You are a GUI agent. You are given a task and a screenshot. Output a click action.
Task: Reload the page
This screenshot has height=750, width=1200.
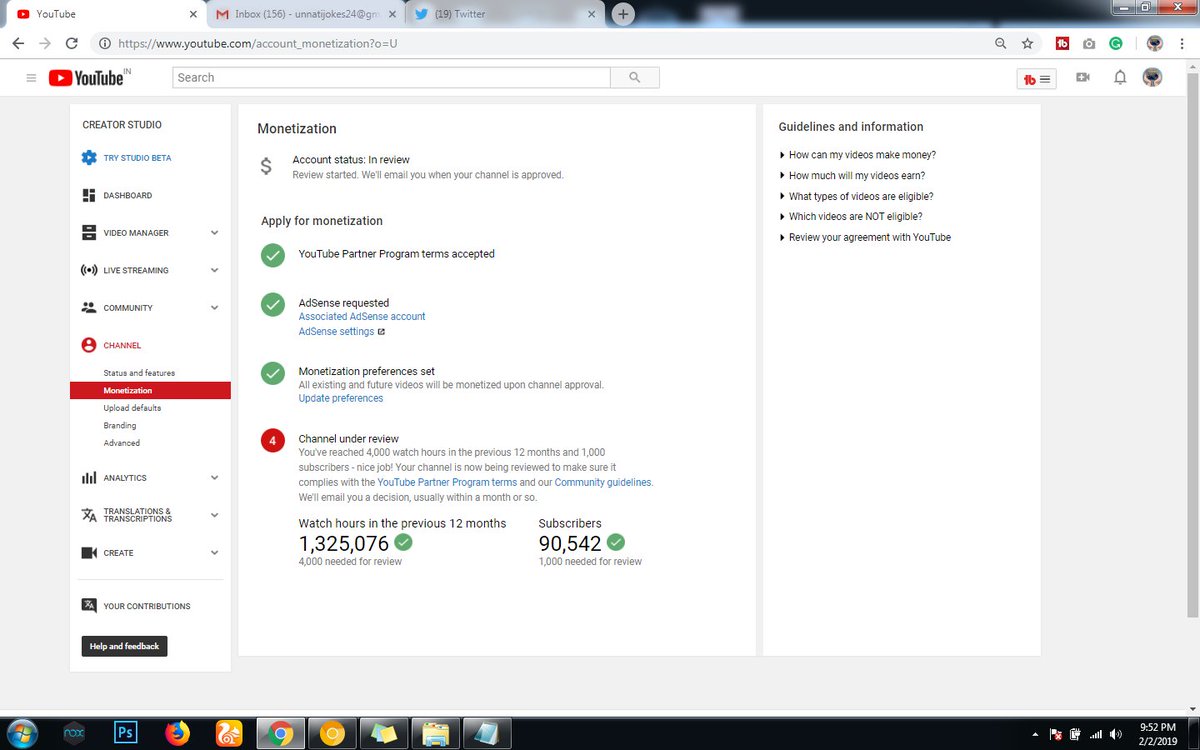pyautogui.click(x=71, y=44)
